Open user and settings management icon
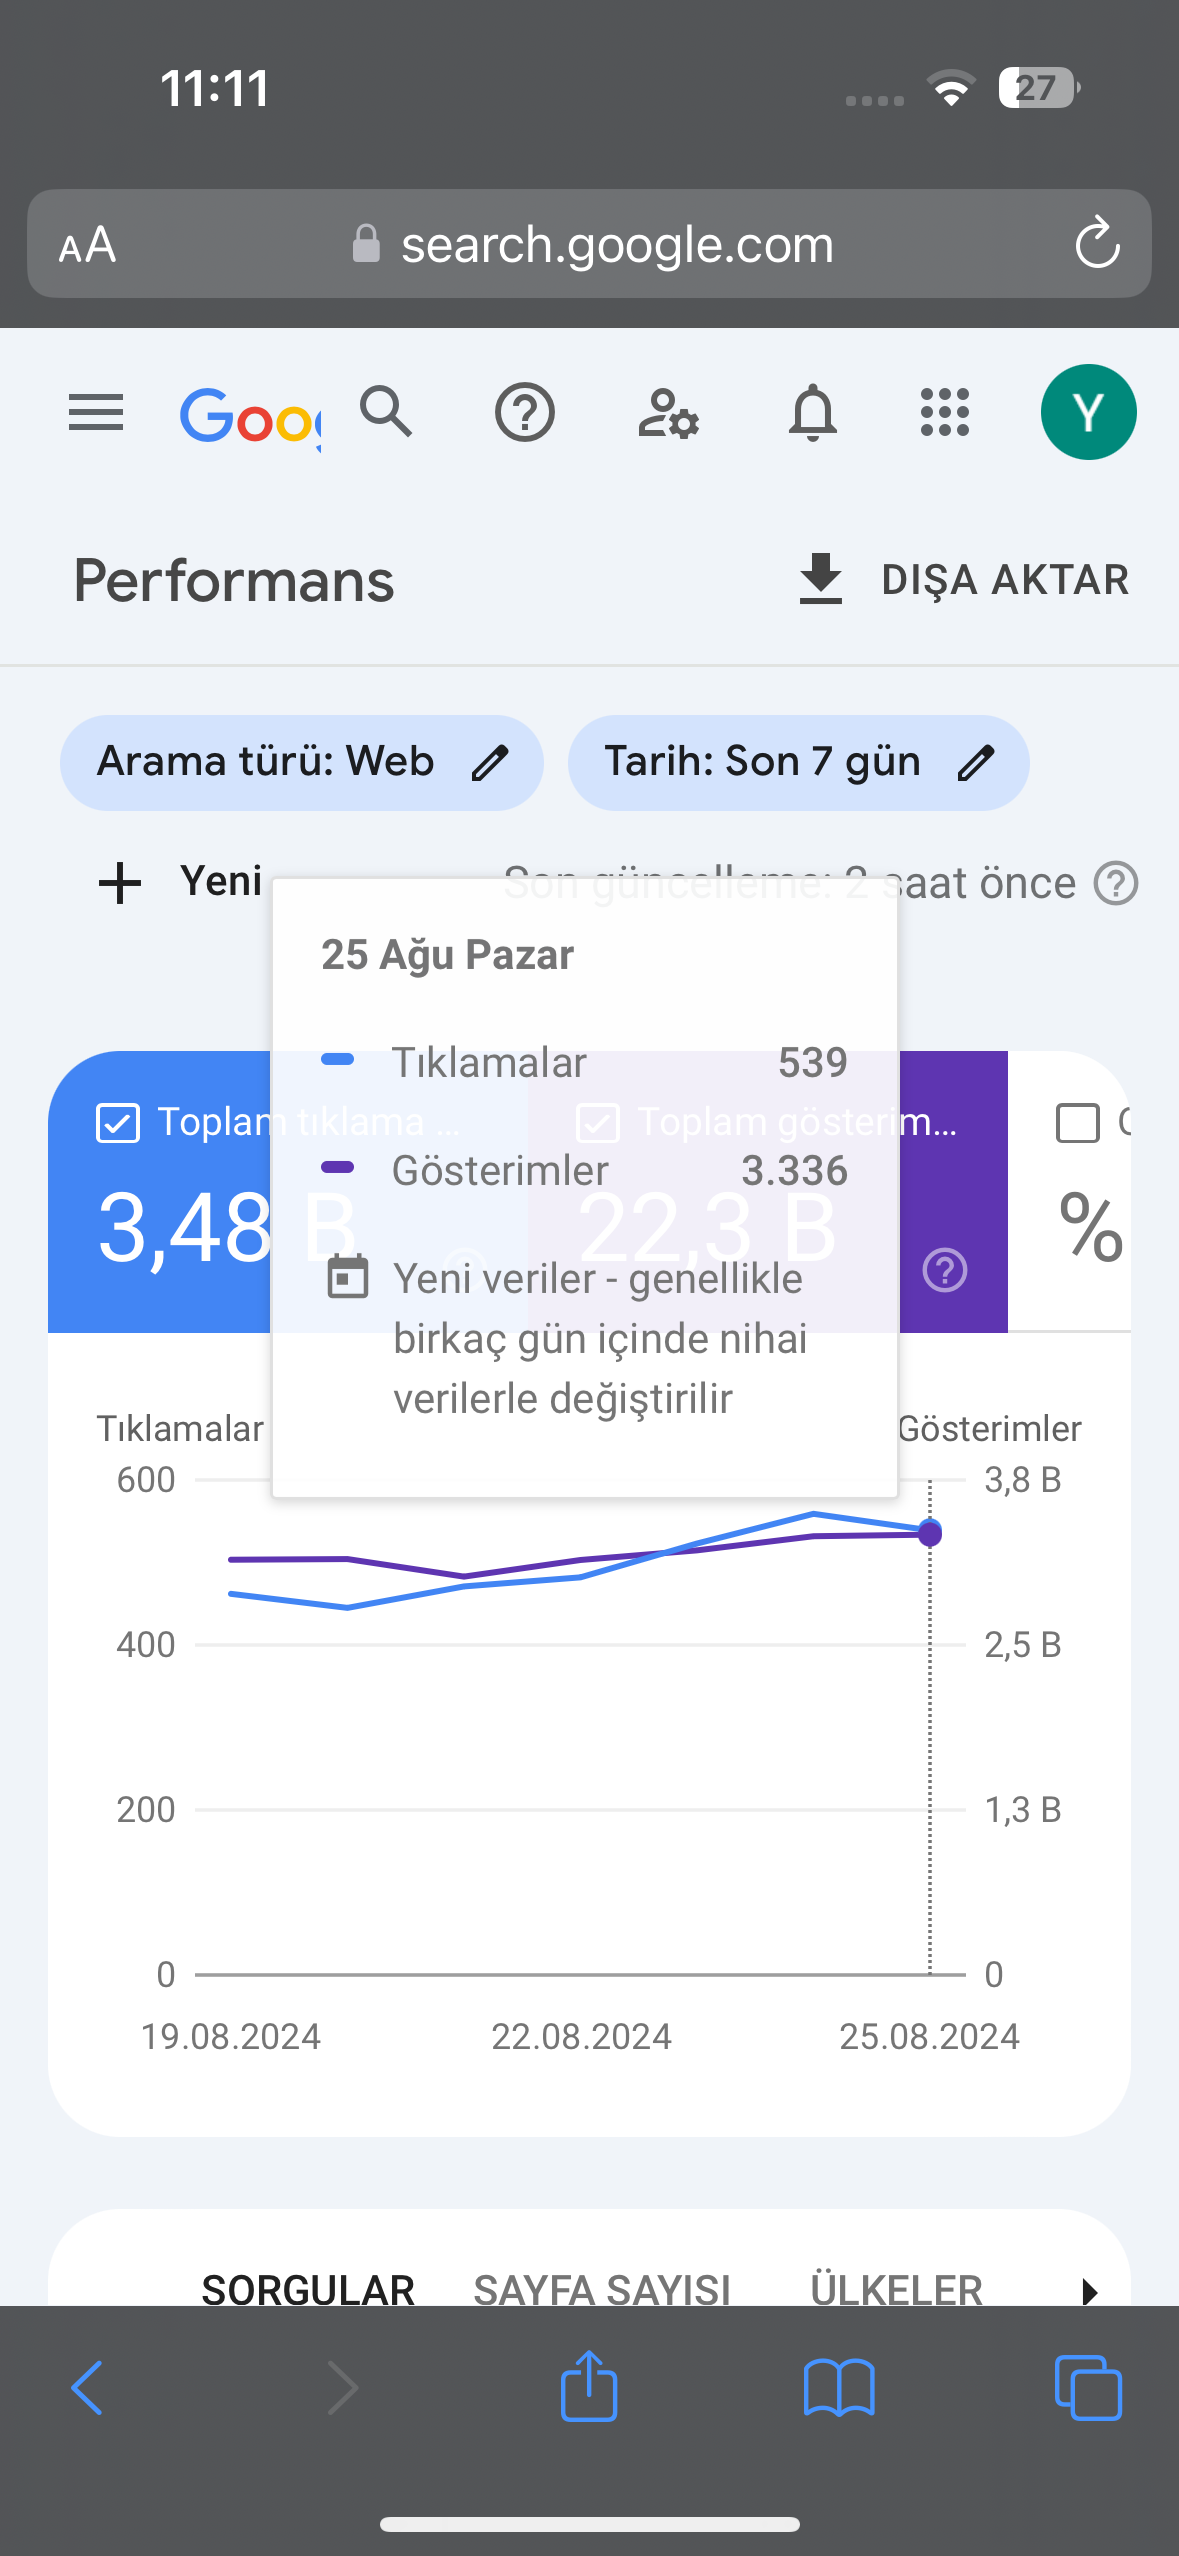The image size is (1179, 2556). point(668,412)
